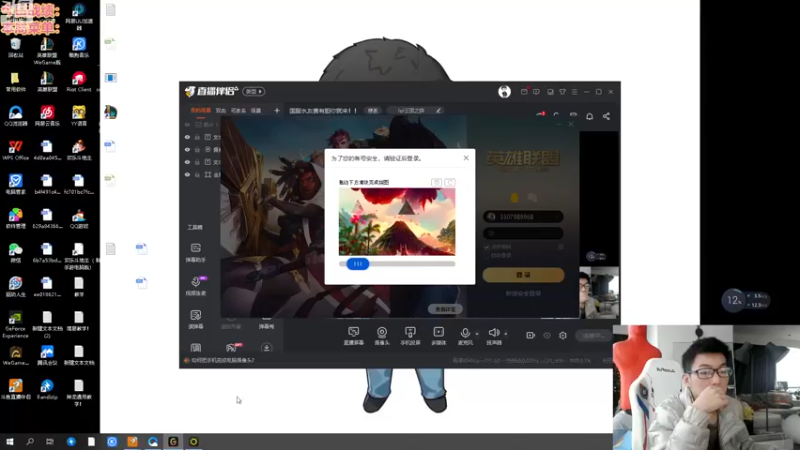The image size is (800, 450).
Task: Check the auto login checkbox in login panel
Action: [x=487, y=255]
